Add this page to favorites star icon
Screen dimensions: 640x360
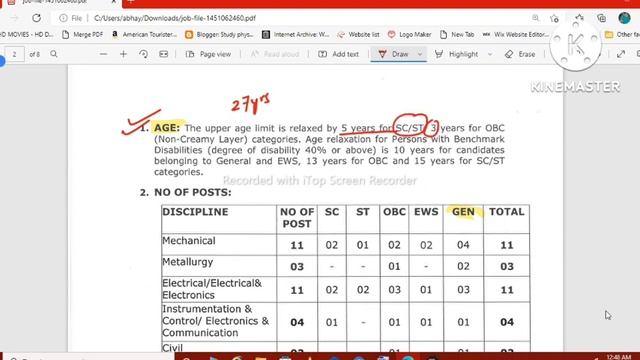point(554,18)
